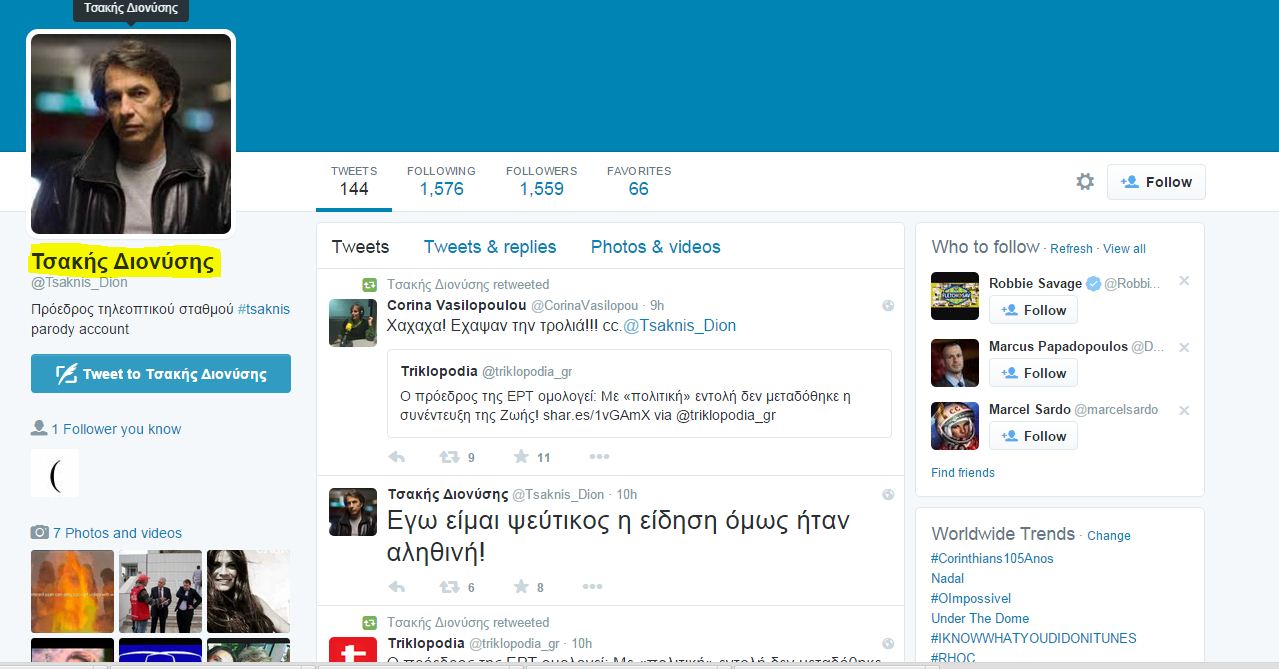The height and width of the screenshot is (669, 1279).
Task: Open the news team photo thumbnail
Action: pos(160,591)
